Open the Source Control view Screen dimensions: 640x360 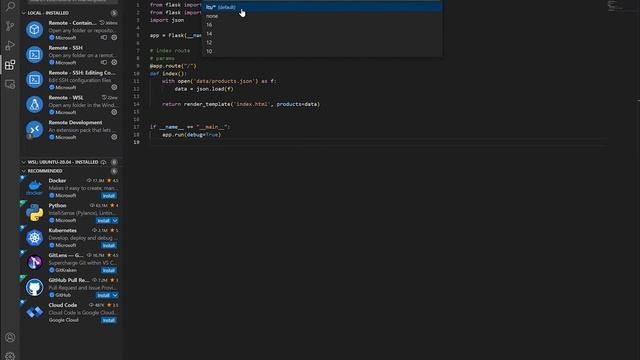click(x=10, y=26)
